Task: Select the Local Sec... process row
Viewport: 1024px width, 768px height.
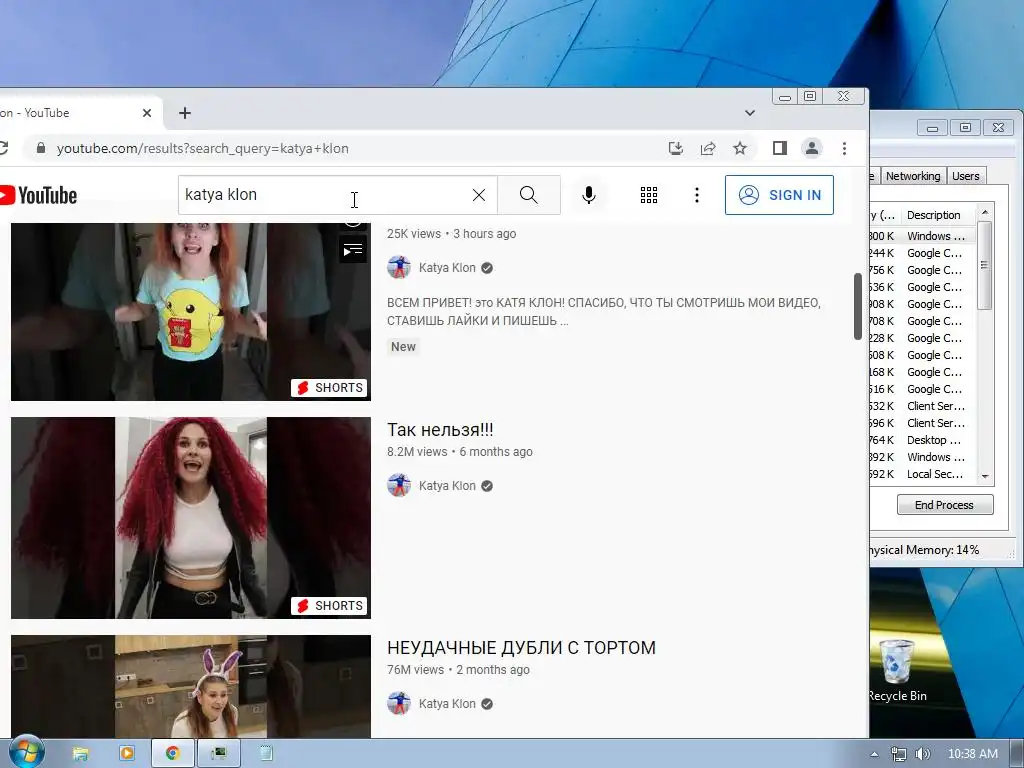Action: 923,474
